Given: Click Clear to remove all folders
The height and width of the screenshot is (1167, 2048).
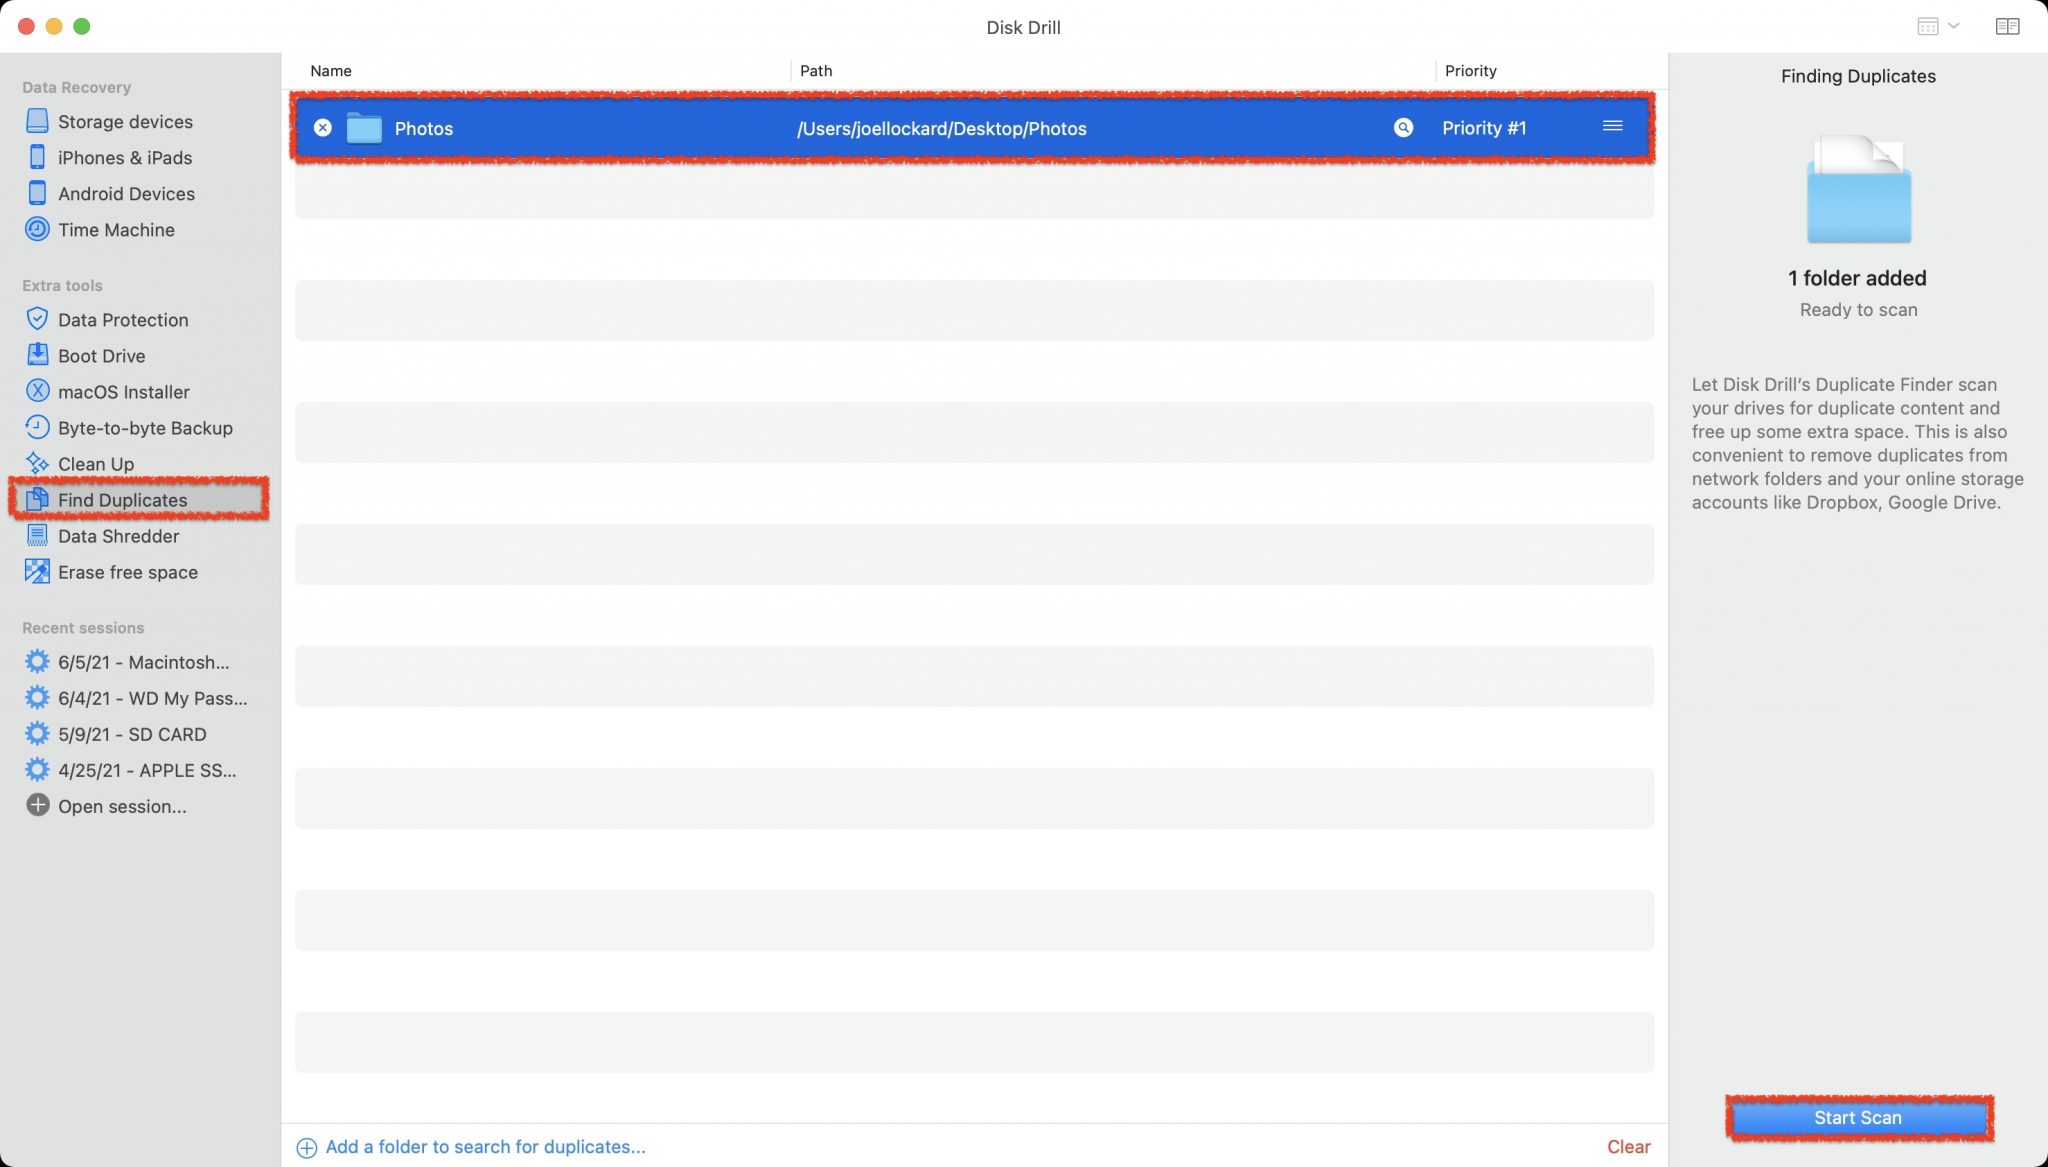Looking at the screenshot, I should coord(1629,1146).
